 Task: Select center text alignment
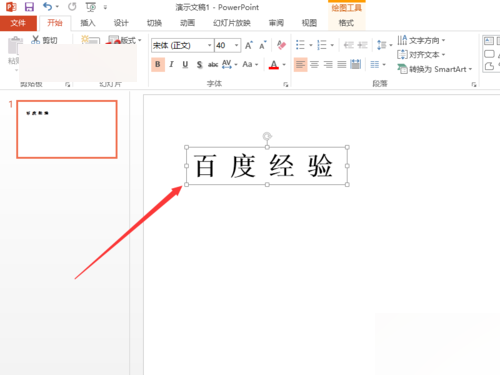[x=314, y=64]
